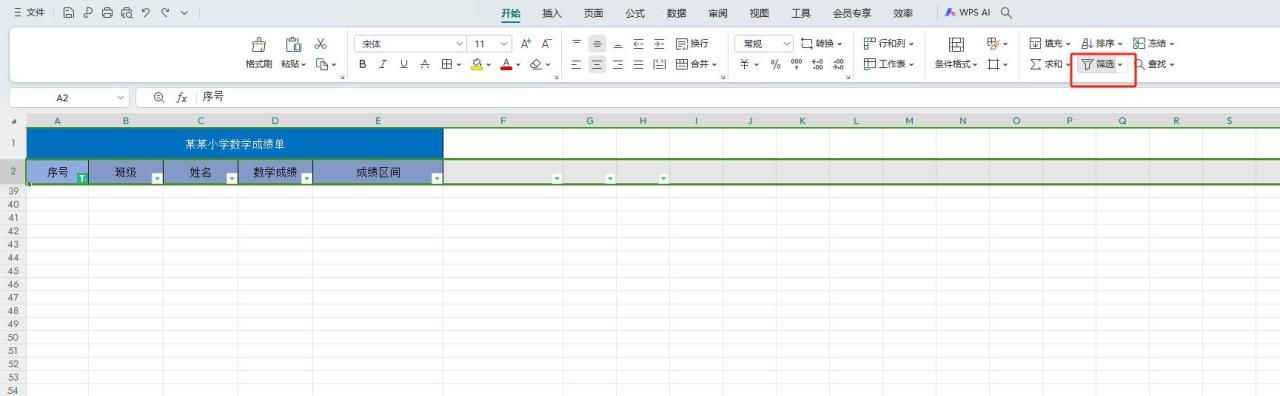Screen dimensions: 1280x396
Task: Click the Save icon in quick access toolbar
Action: click(69, 13)
